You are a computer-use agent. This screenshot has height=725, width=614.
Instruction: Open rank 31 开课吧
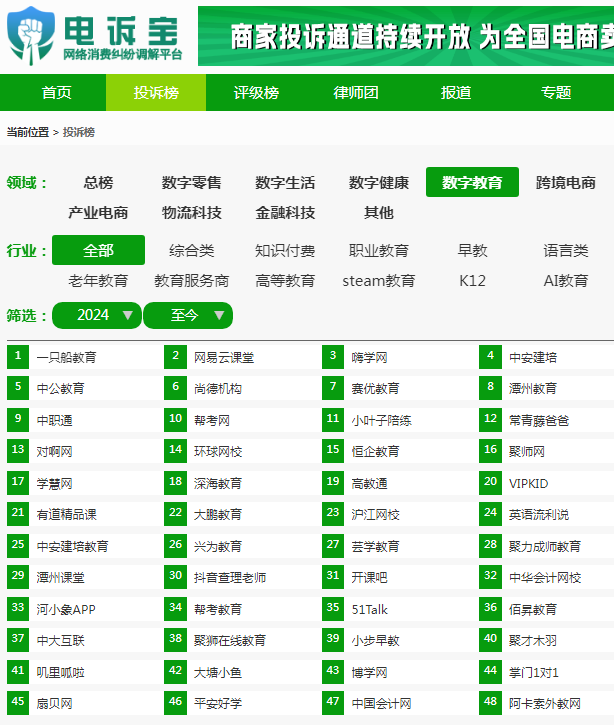point(369,578)
